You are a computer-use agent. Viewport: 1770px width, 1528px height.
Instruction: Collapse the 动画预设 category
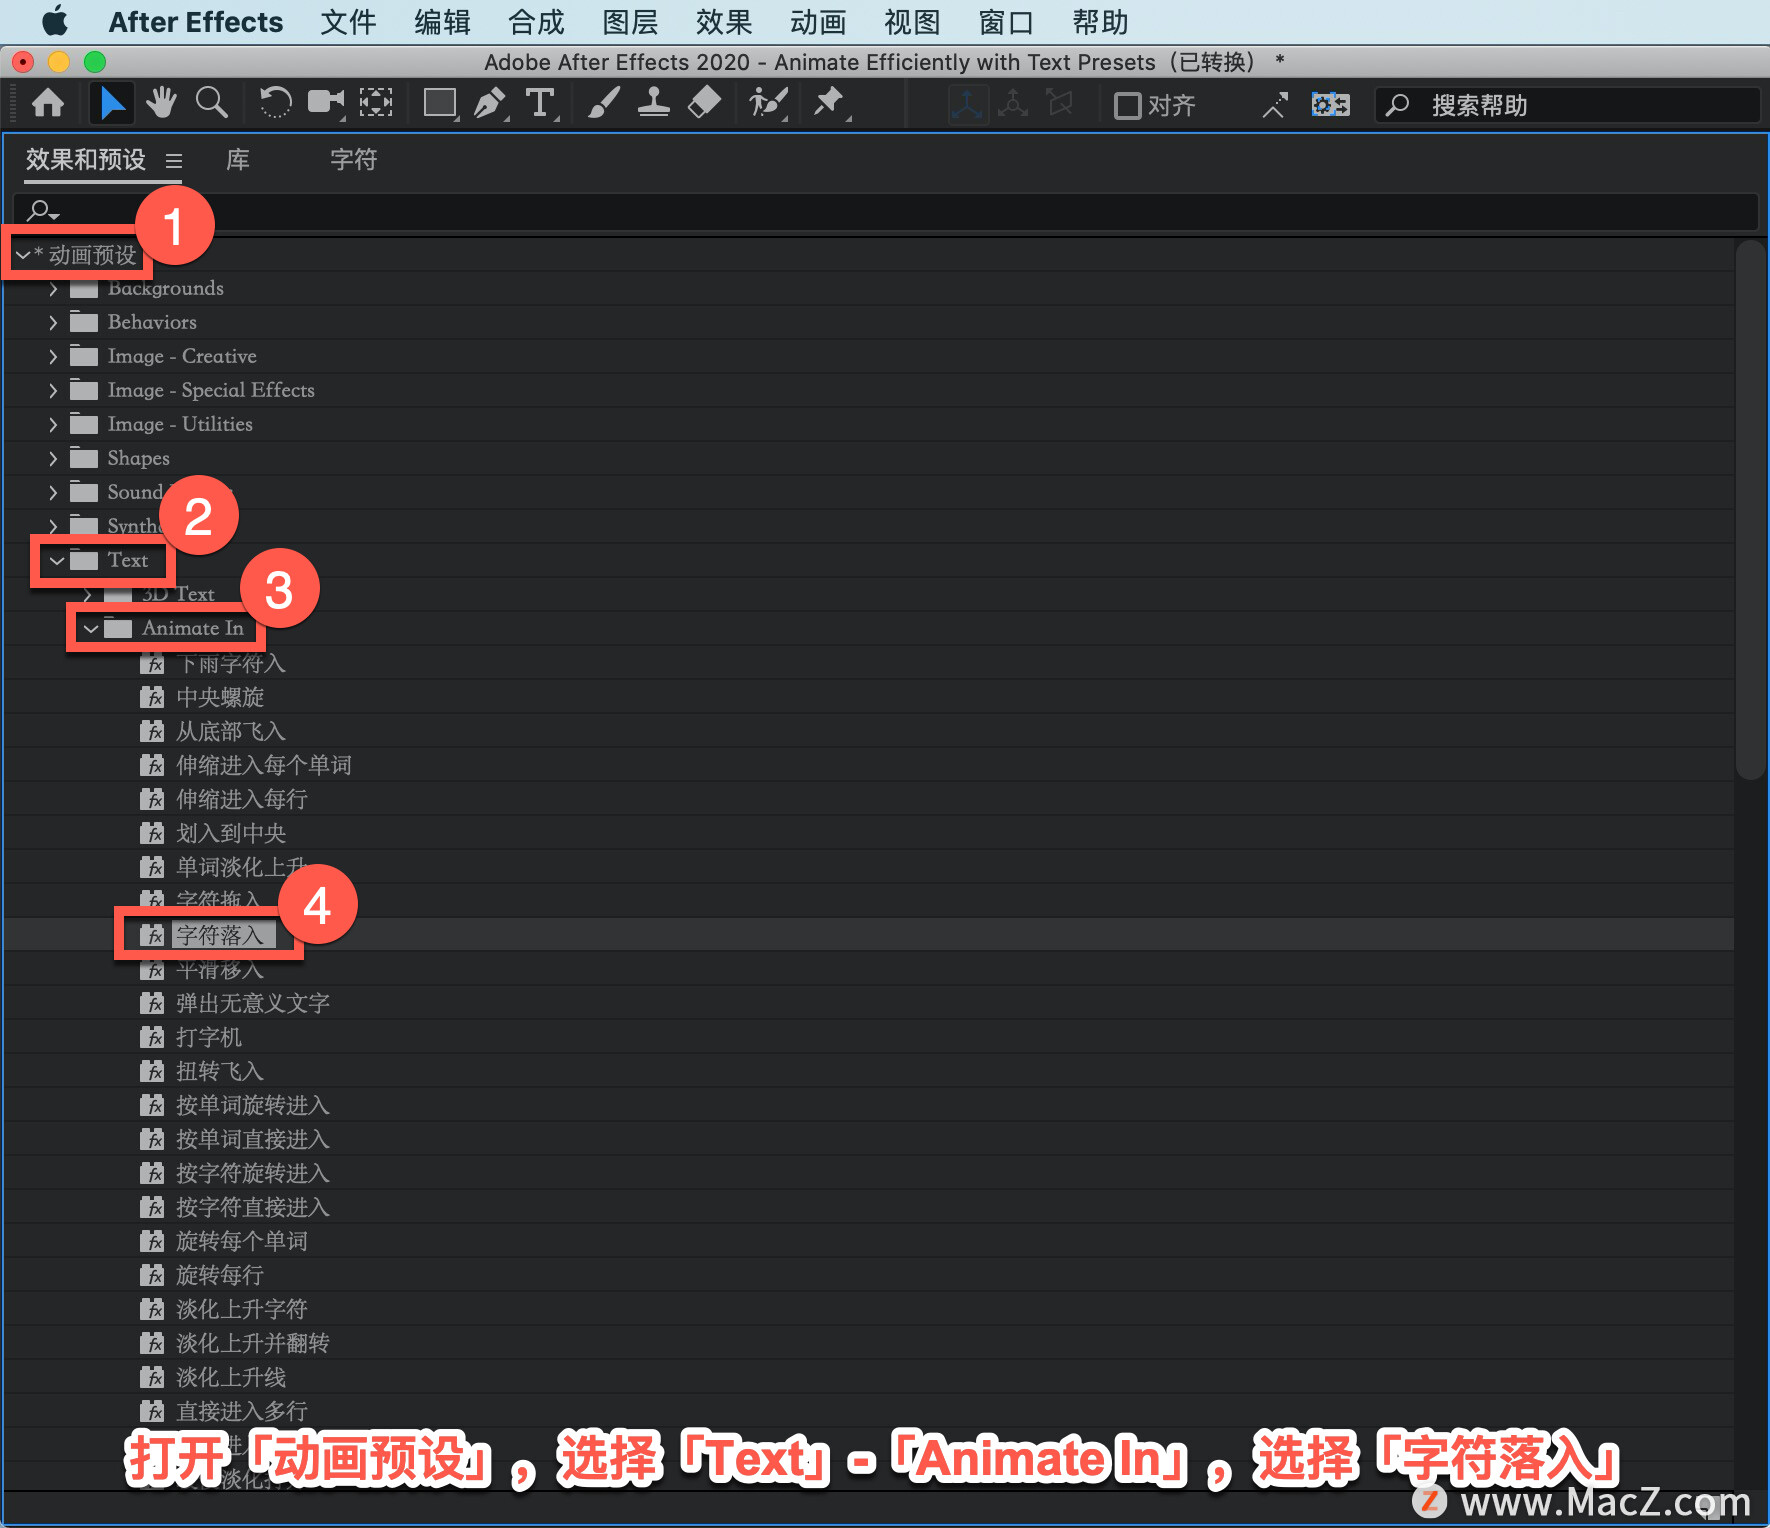tap(23, 256)
